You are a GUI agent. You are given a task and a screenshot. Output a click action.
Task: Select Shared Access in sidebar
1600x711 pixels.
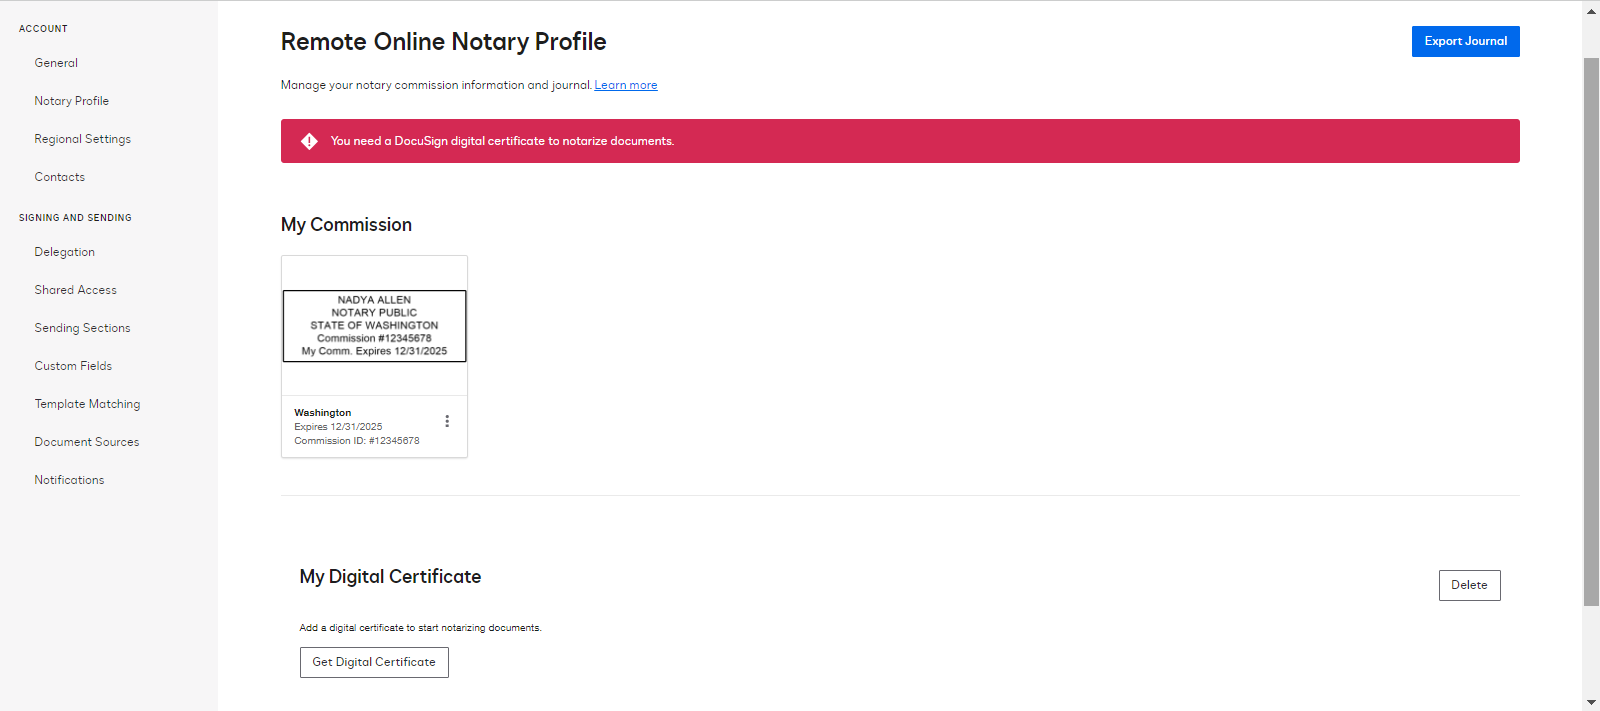(76, 290)
